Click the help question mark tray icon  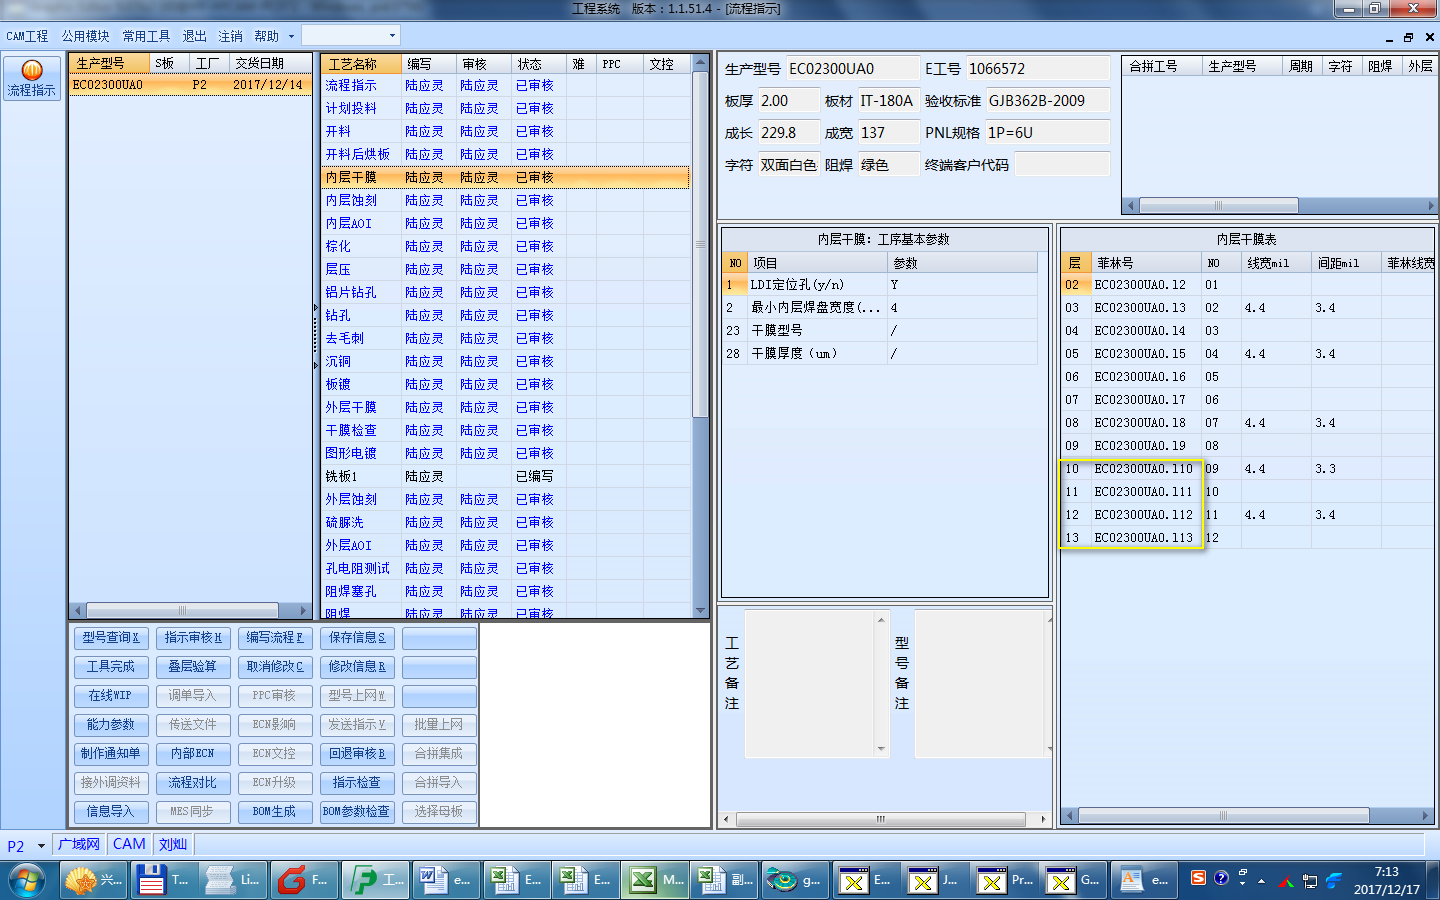point(1221,878)
